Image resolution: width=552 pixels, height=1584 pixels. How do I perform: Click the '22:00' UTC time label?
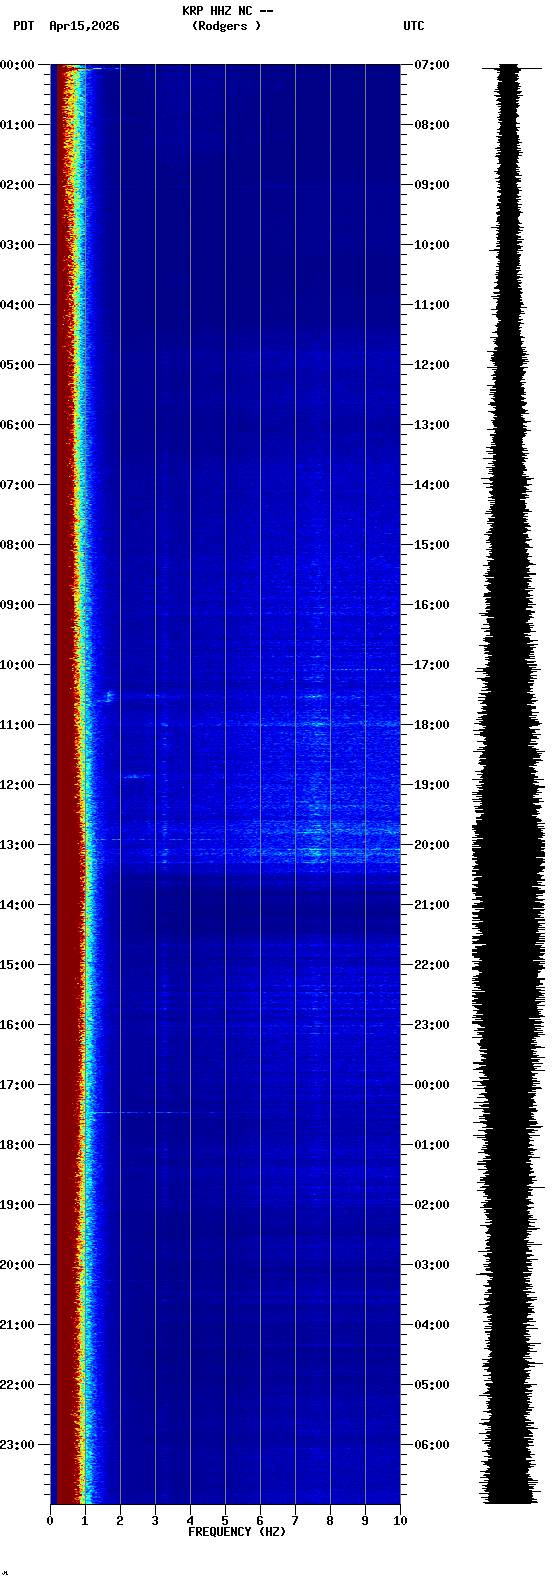pos(432,965)
